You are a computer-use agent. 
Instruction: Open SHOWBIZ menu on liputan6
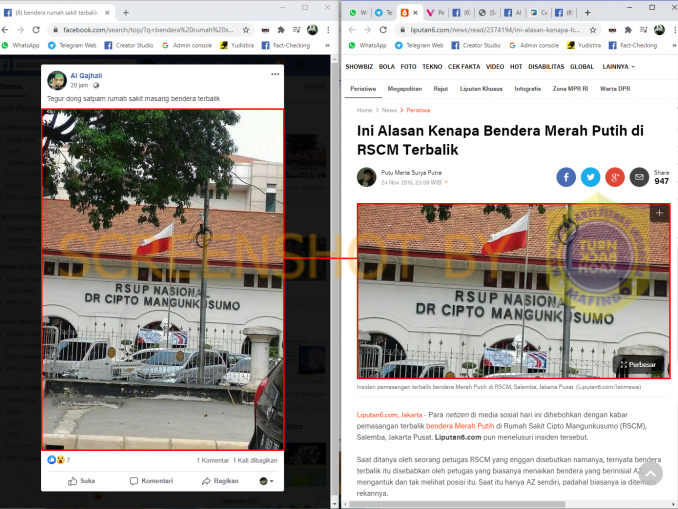click(359, 67)
